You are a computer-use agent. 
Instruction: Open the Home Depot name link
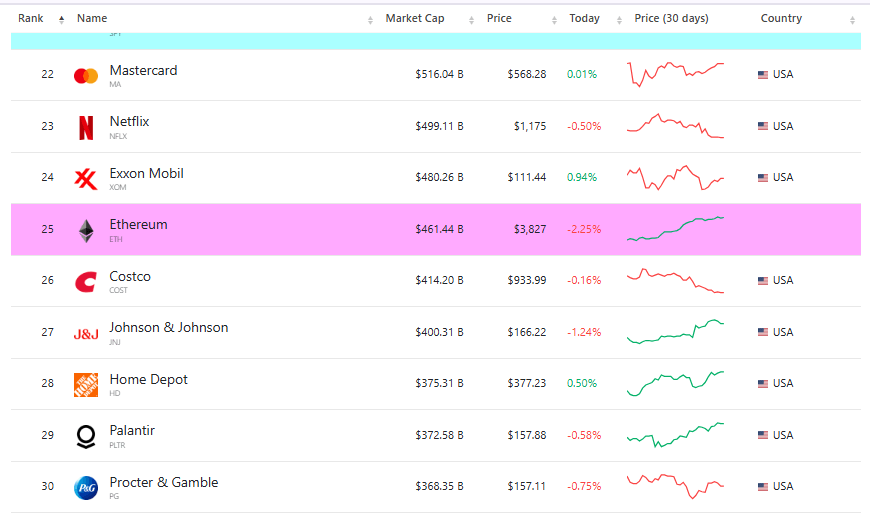pyautogui.click(x=148, y=380)
